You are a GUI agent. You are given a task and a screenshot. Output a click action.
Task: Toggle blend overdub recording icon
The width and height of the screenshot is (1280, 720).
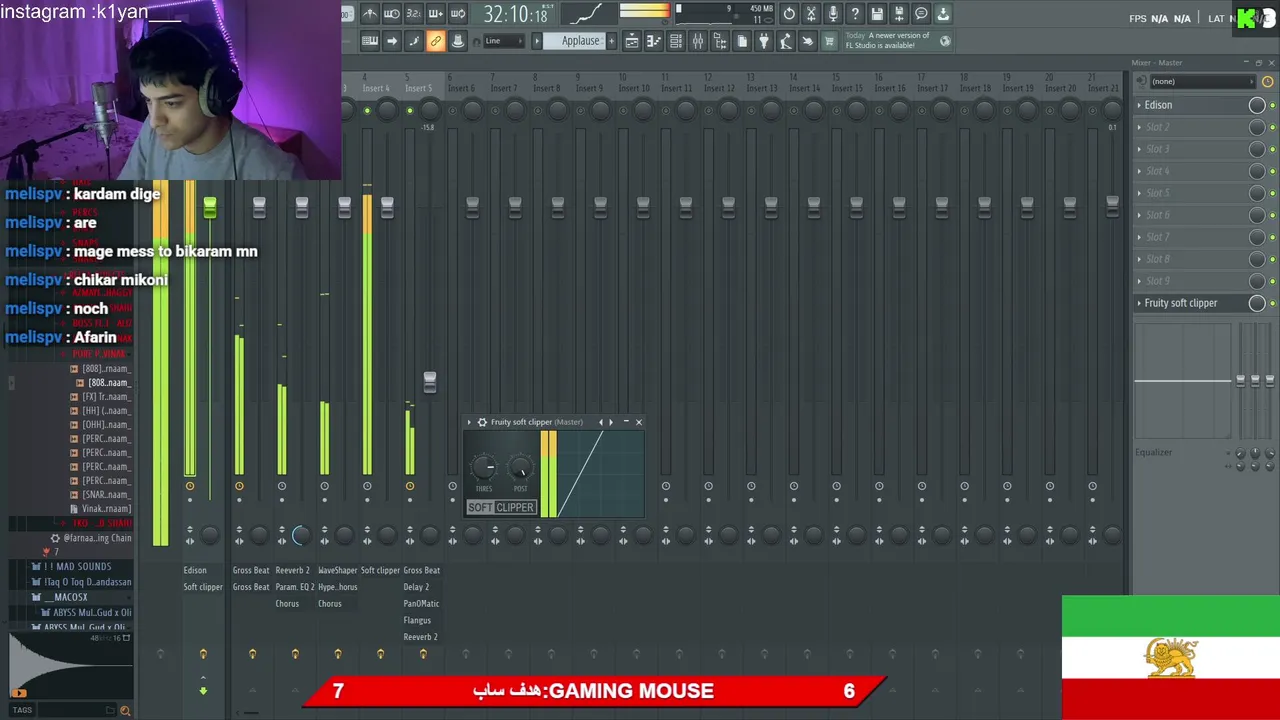pyautogui.click(x=435, y=14)
